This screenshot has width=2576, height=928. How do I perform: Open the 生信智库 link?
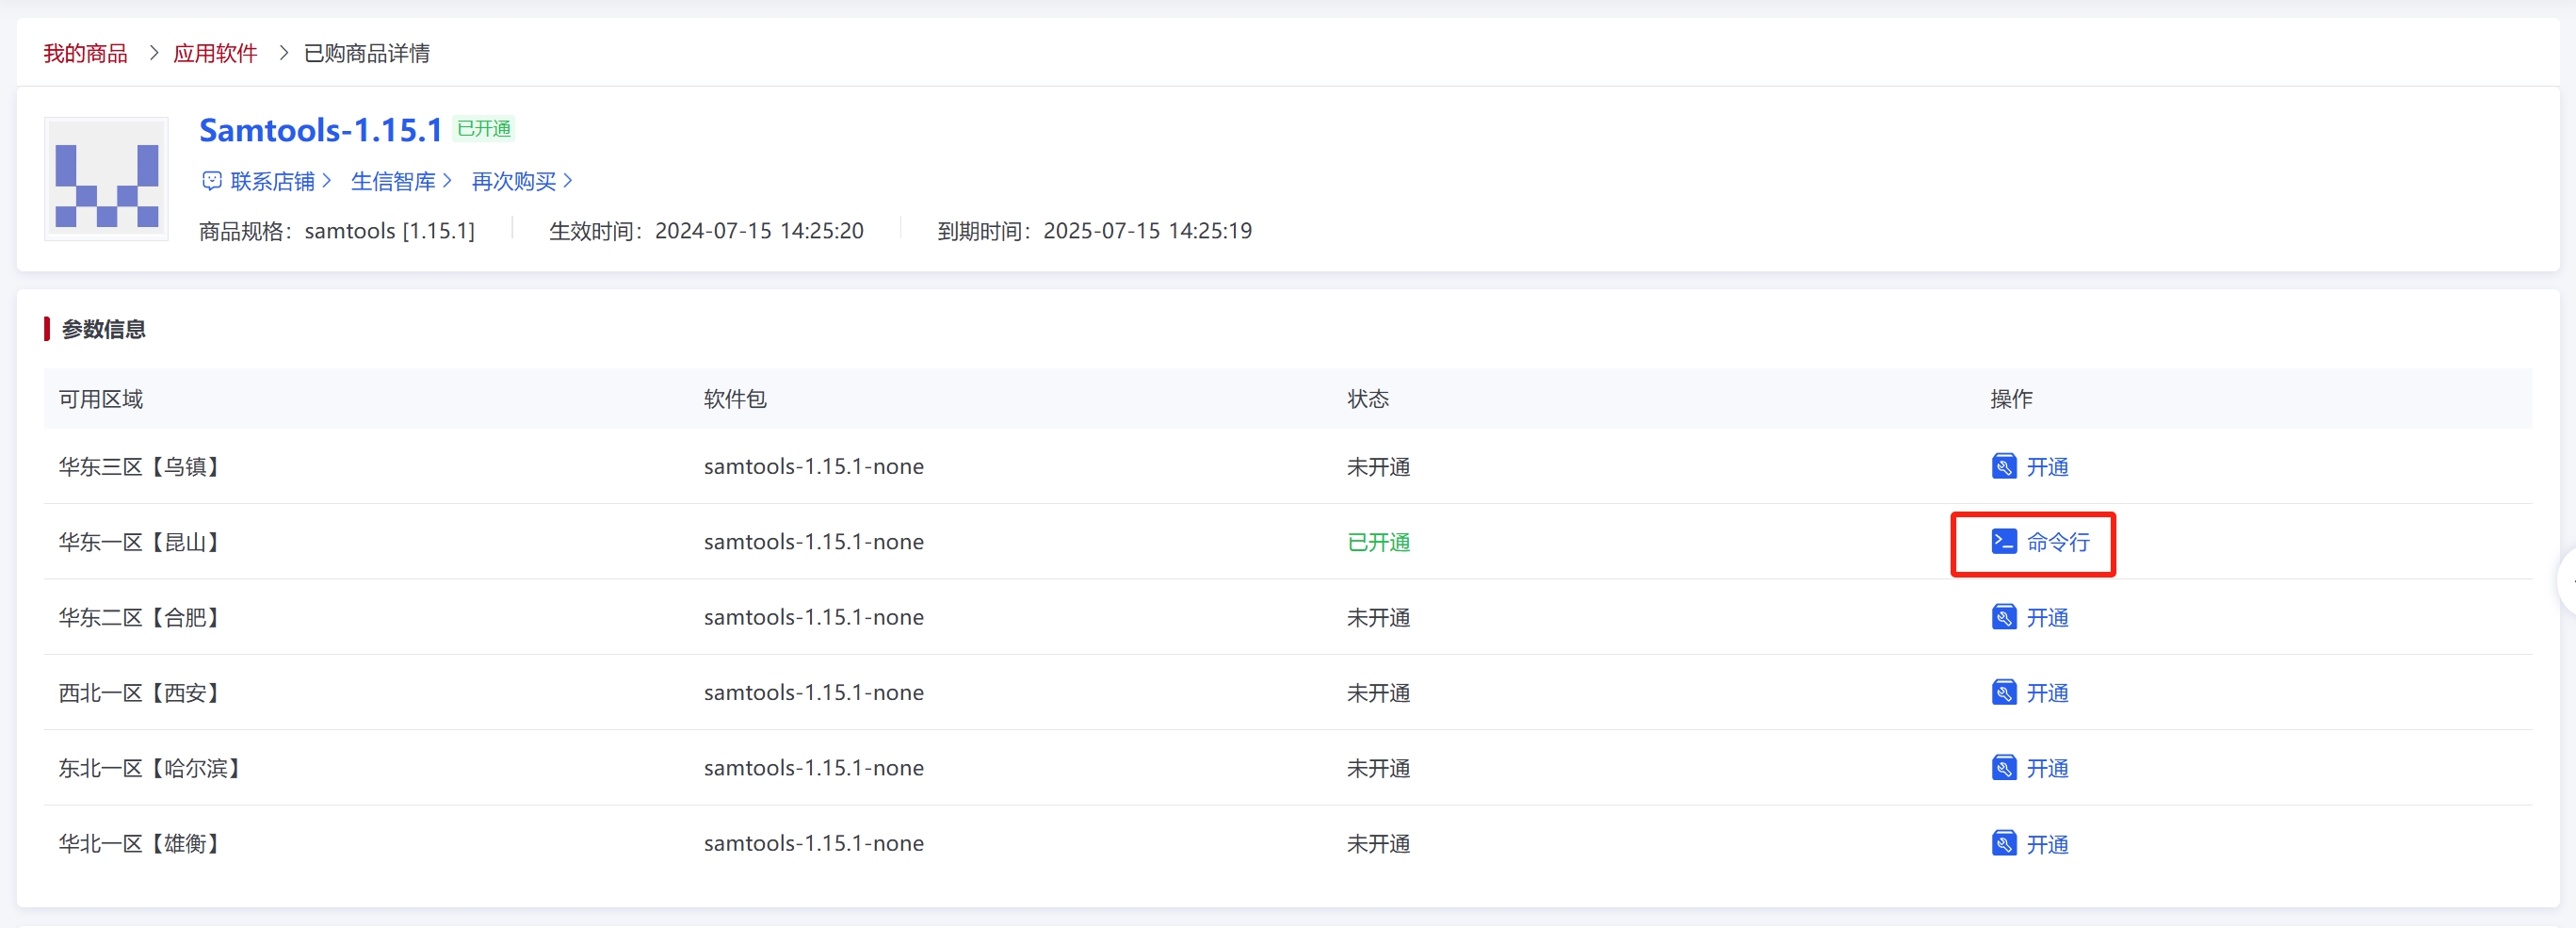pyautogui.click(x=393, y=181)
